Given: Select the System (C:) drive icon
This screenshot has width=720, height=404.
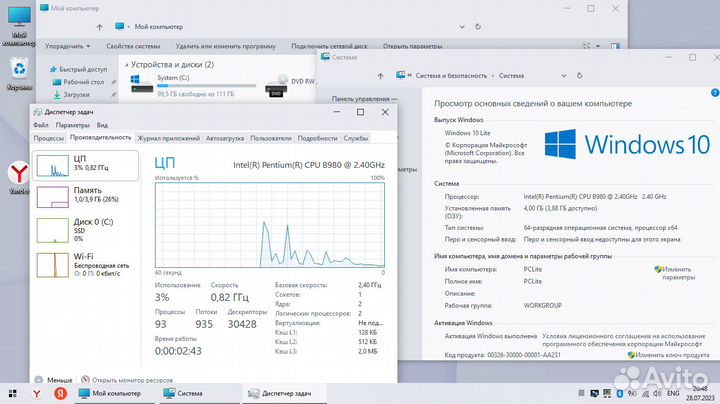Looking at the screenshot, I should coord(141,85).
